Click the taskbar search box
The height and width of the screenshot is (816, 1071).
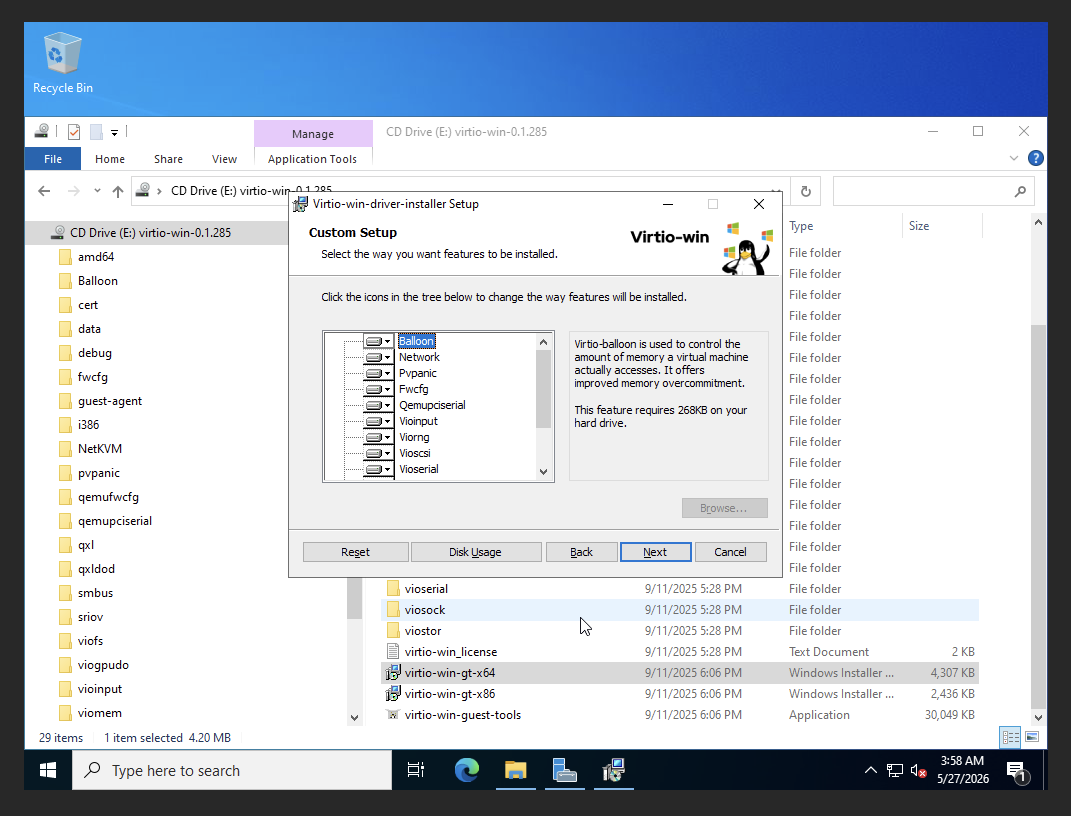pyautogui.click(x=232, y=770)
